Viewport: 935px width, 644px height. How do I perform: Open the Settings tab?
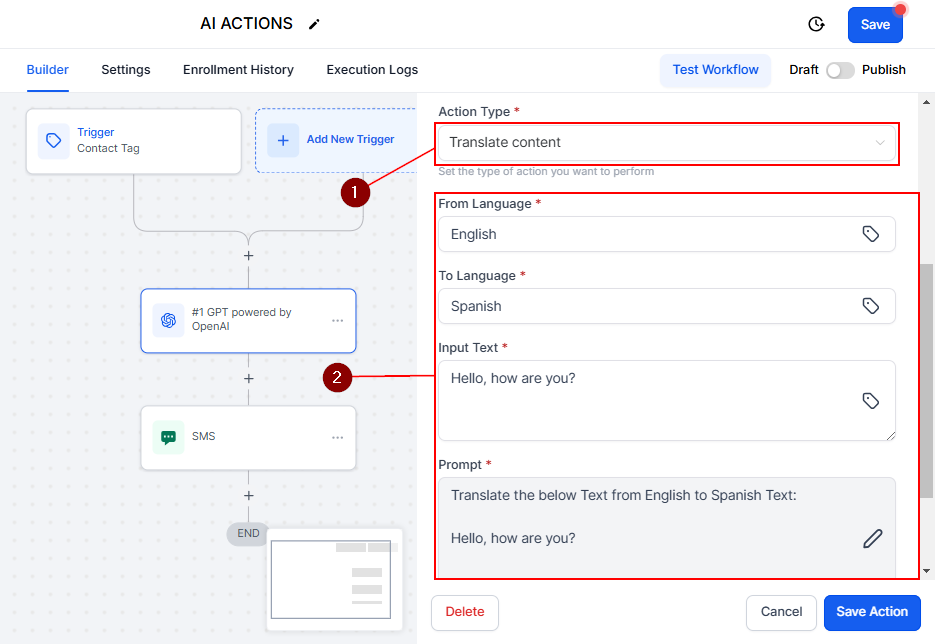[x=126, y=70]
